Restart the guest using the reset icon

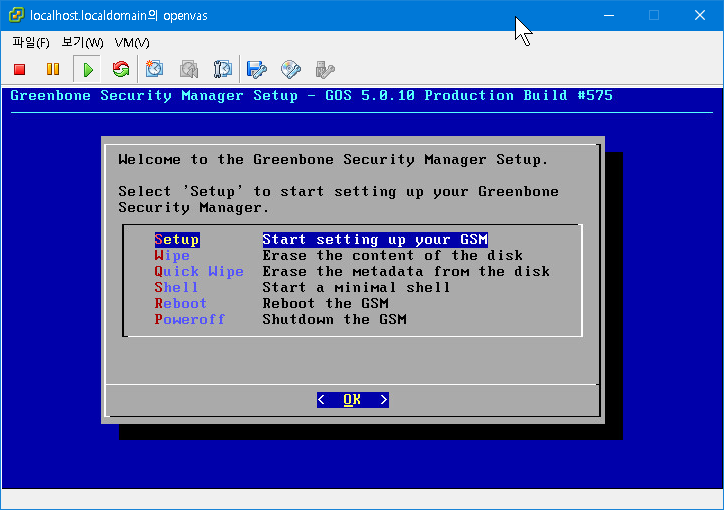click(x=121, y=69)
